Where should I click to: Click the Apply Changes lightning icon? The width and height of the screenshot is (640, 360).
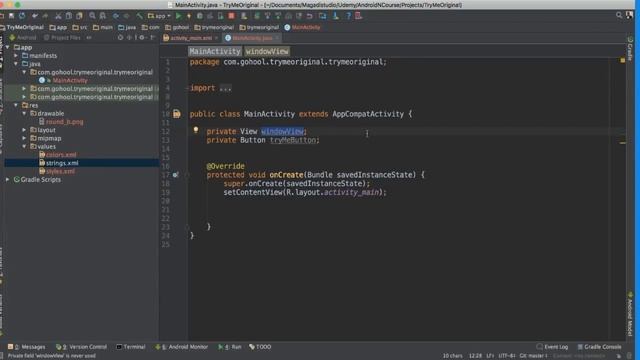pos(189,16)
